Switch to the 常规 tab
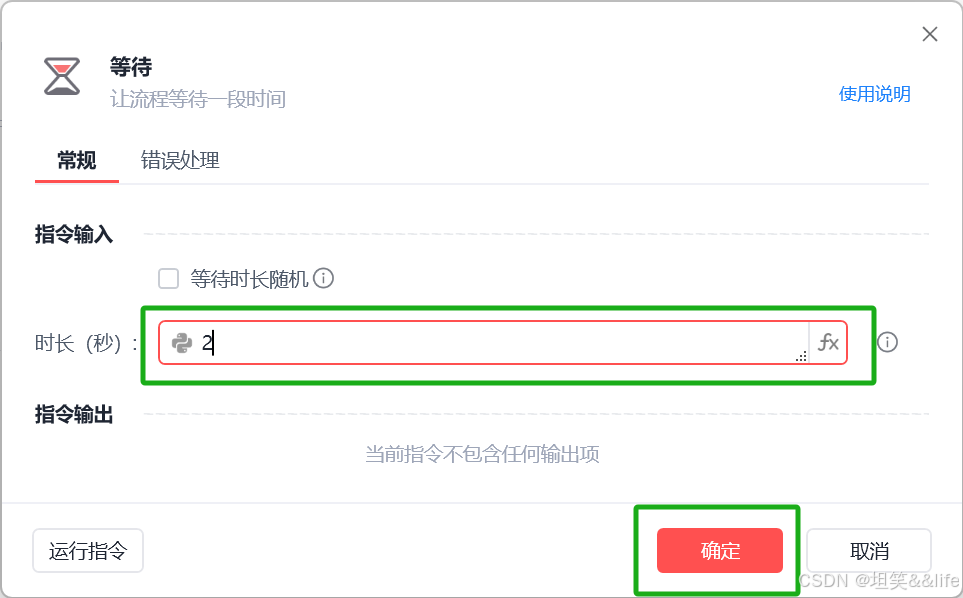Screen dimensions: 963x598 tap(77, 161)
